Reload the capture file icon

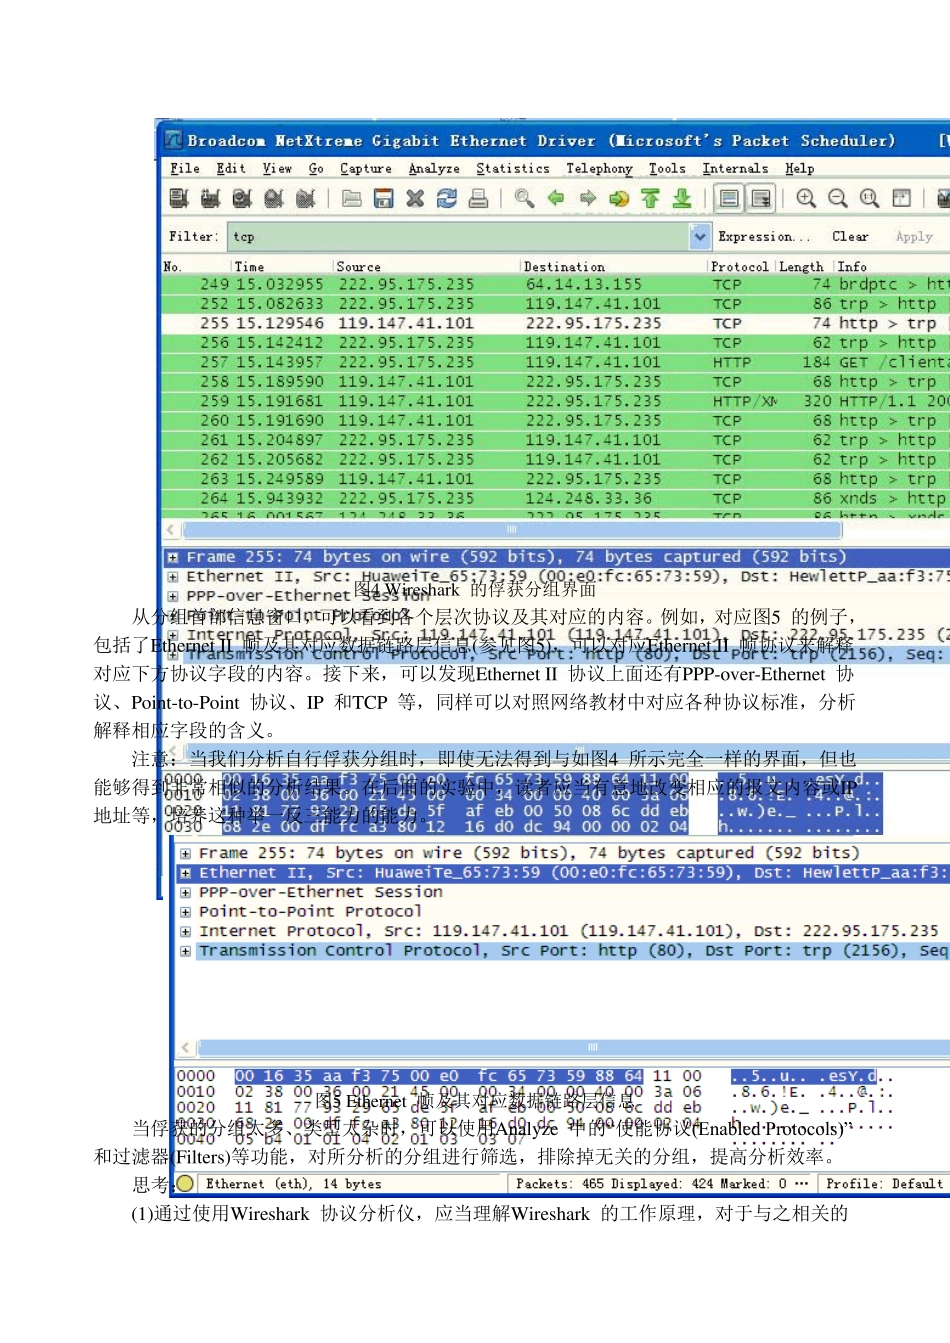447,198
